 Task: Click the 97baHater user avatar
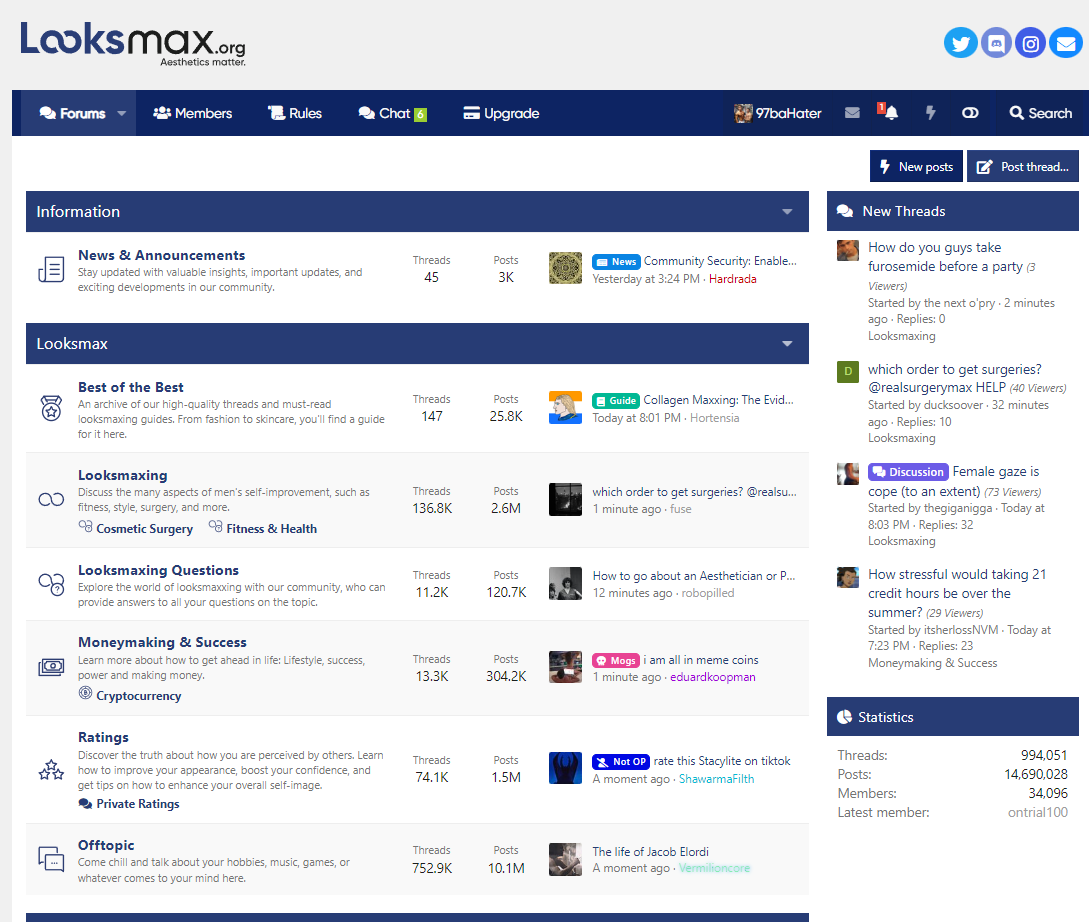pos(743,113)
